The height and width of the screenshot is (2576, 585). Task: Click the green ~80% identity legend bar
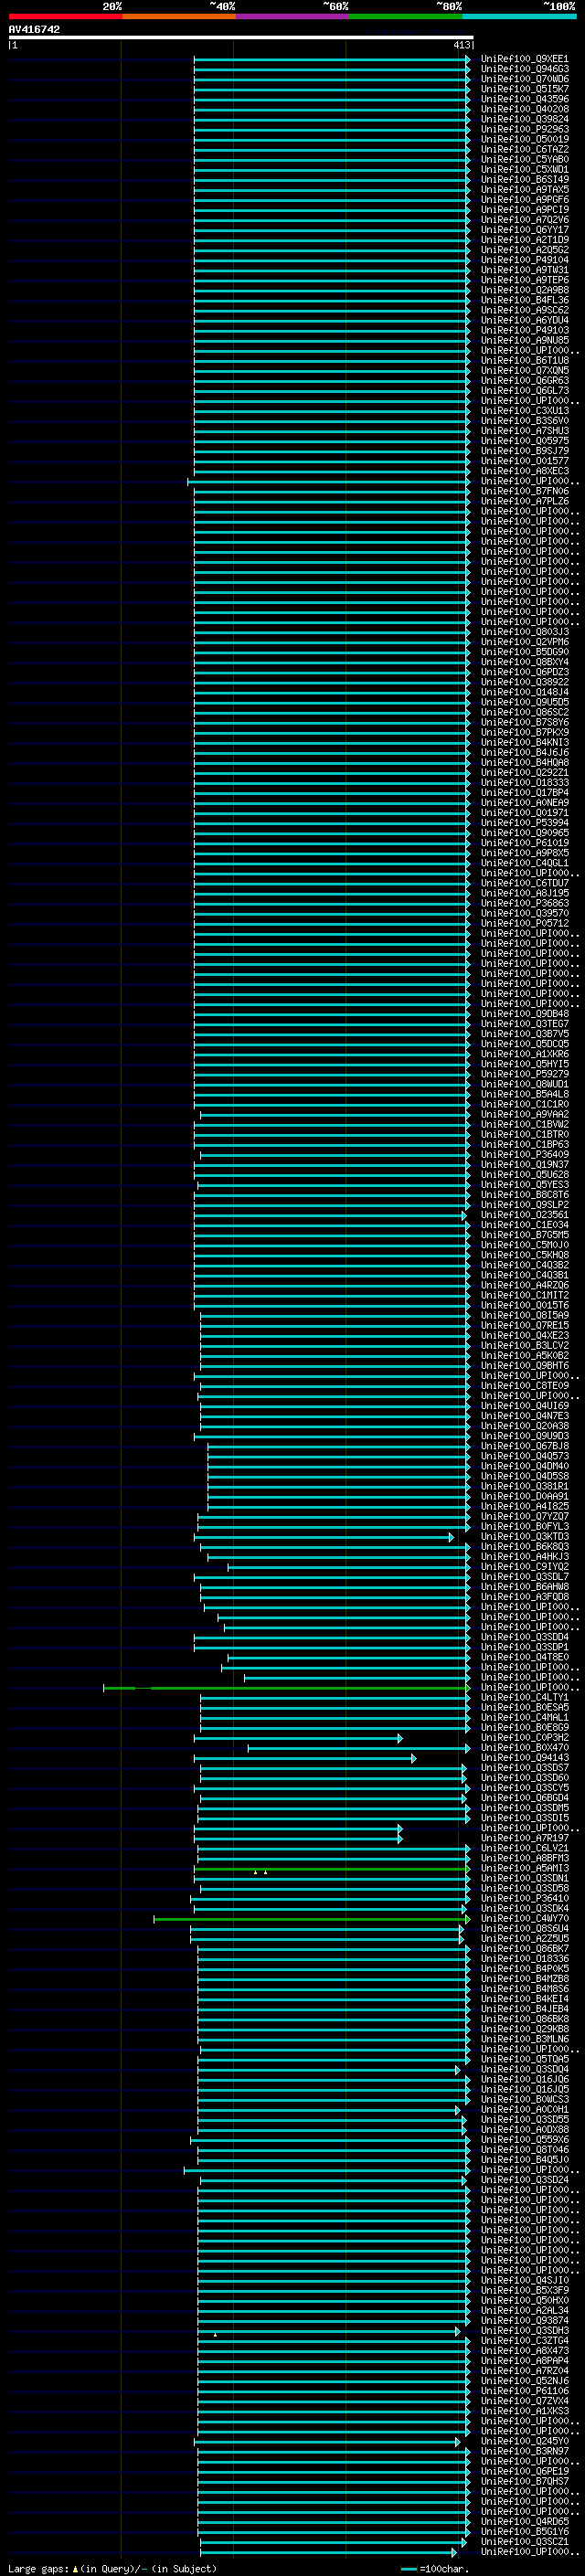coord(406,16)
